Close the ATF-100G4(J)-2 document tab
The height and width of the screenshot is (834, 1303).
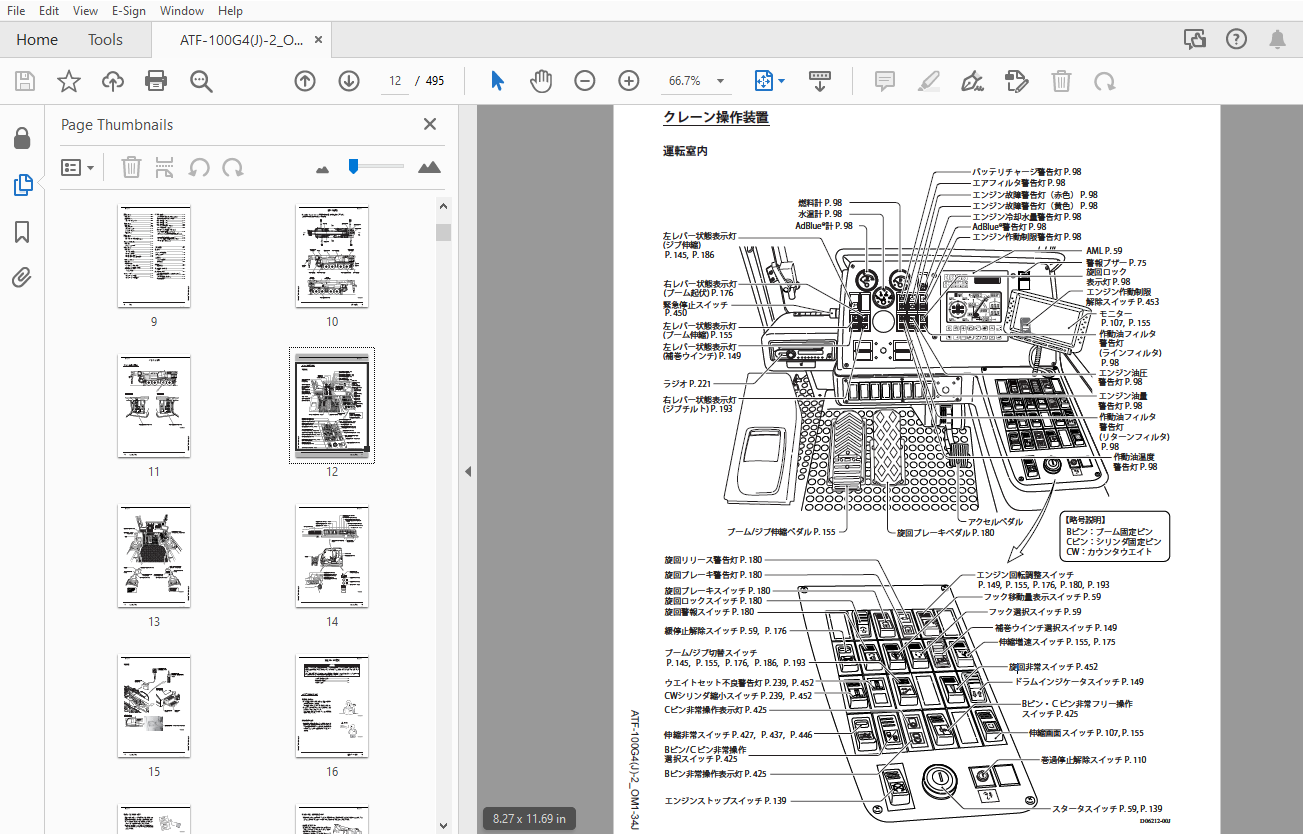click(319, 40)
